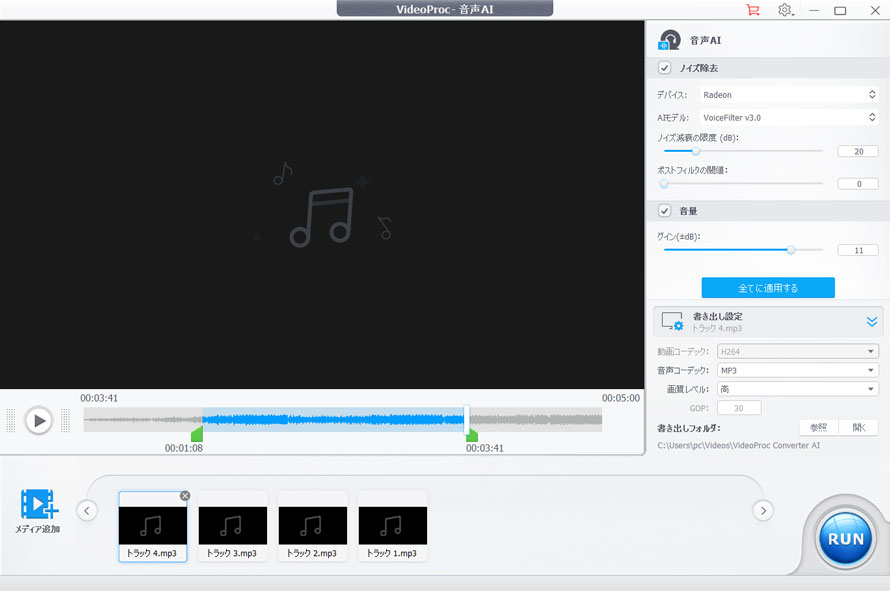Viewport: 890px width, 591px height.
Task: Click the 書き出し設定 monitor gear icon
Action: [673, 321]
